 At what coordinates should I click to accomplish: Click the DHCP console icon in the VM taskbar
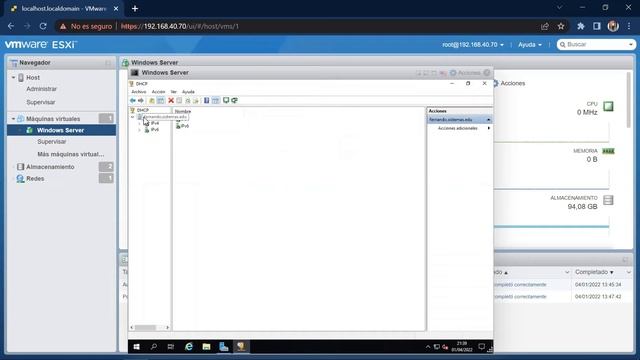241,347
